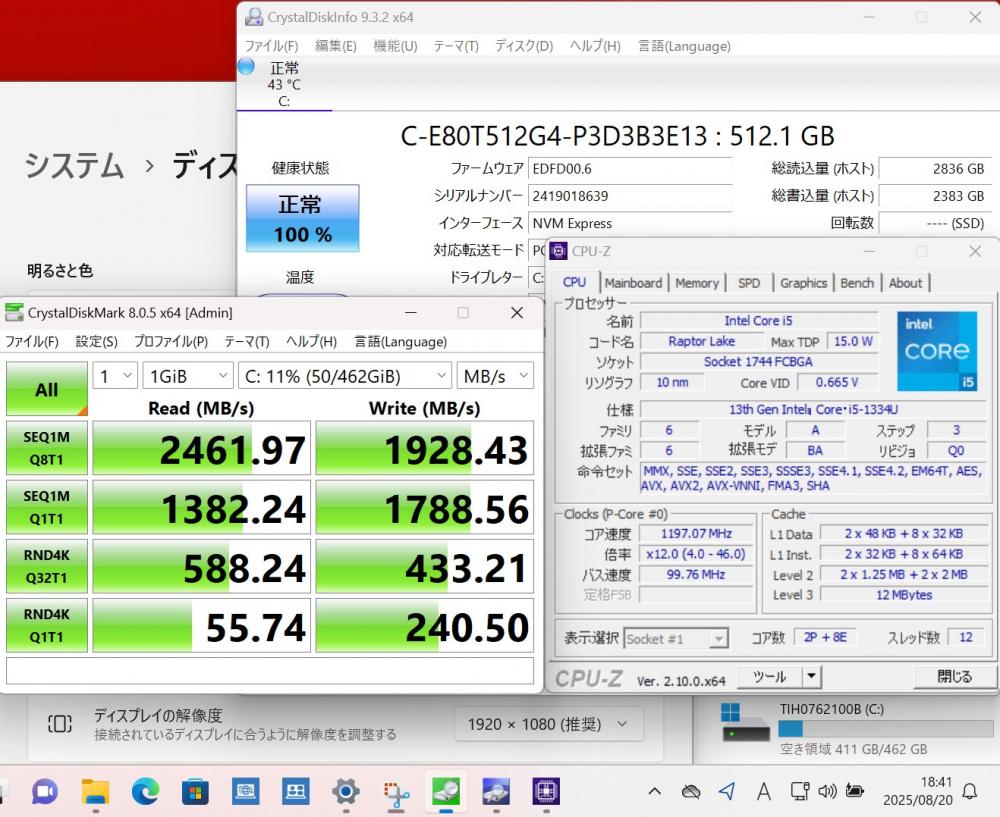Screen dimensions: 1000x817
Task: Select the blue disk status orb in CrystalDiskInfo
Action: point(246,66)
